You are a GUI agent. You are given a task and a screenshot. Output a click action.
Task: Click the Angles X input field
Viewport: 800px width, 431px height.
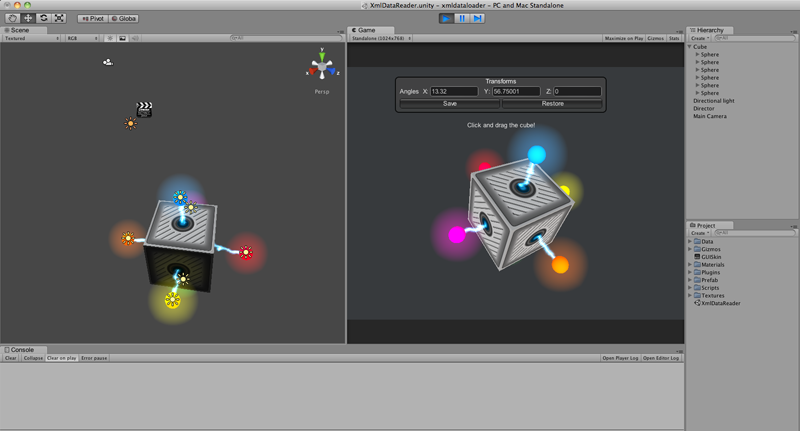click(454, 91)
